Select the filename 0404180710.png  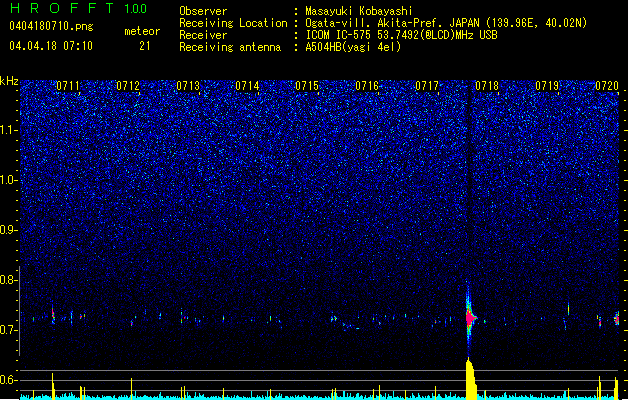pos(51,27)
